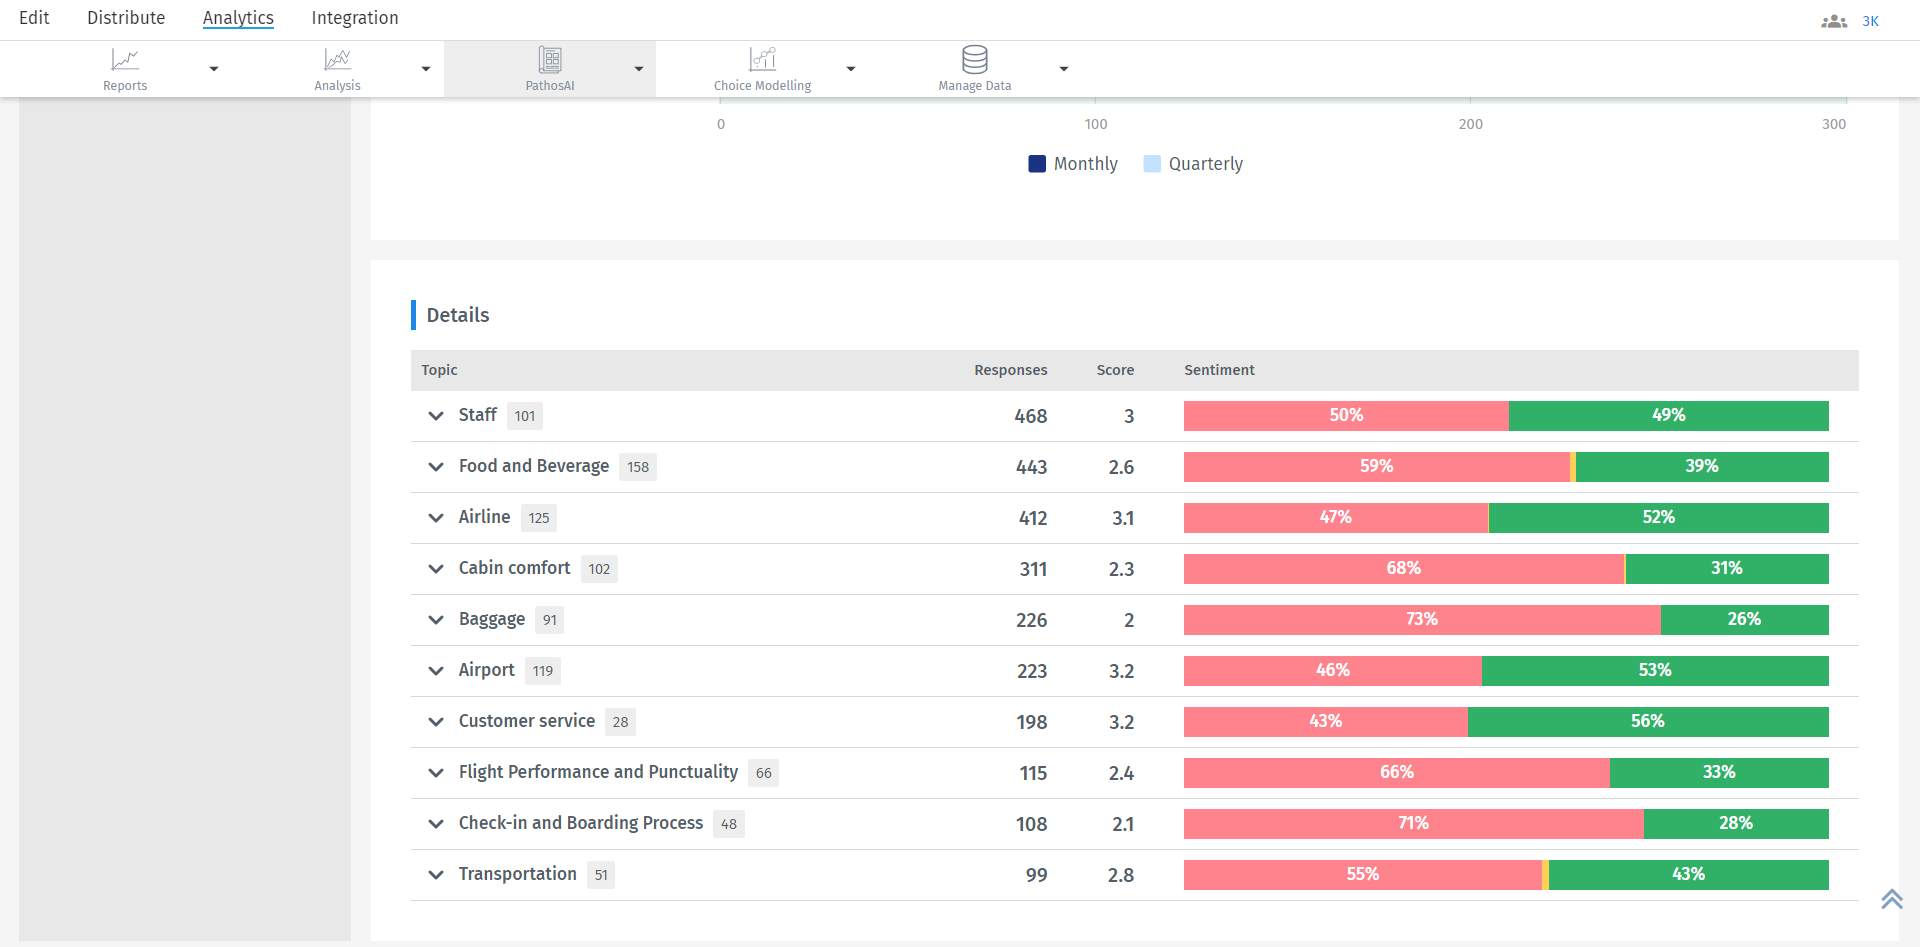This screenshot has height=947, width=1920.
Task: Toggle the Monthly series in the legend
Action: [1072, 163]
